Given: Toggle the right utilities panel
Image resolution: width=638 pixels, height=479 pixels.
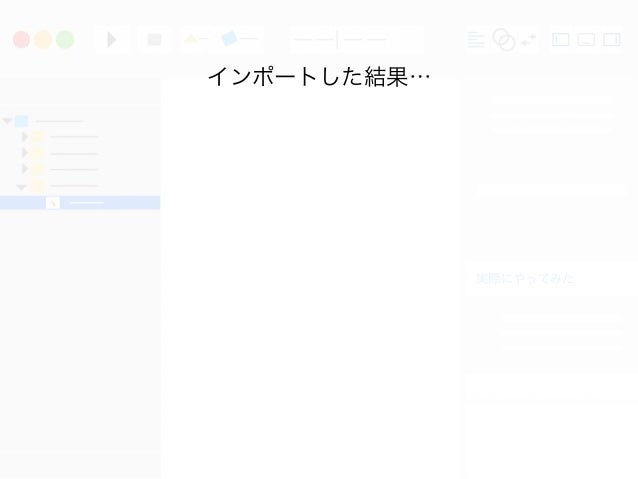Looking at the screenshot, I should [x=612, y=39].
